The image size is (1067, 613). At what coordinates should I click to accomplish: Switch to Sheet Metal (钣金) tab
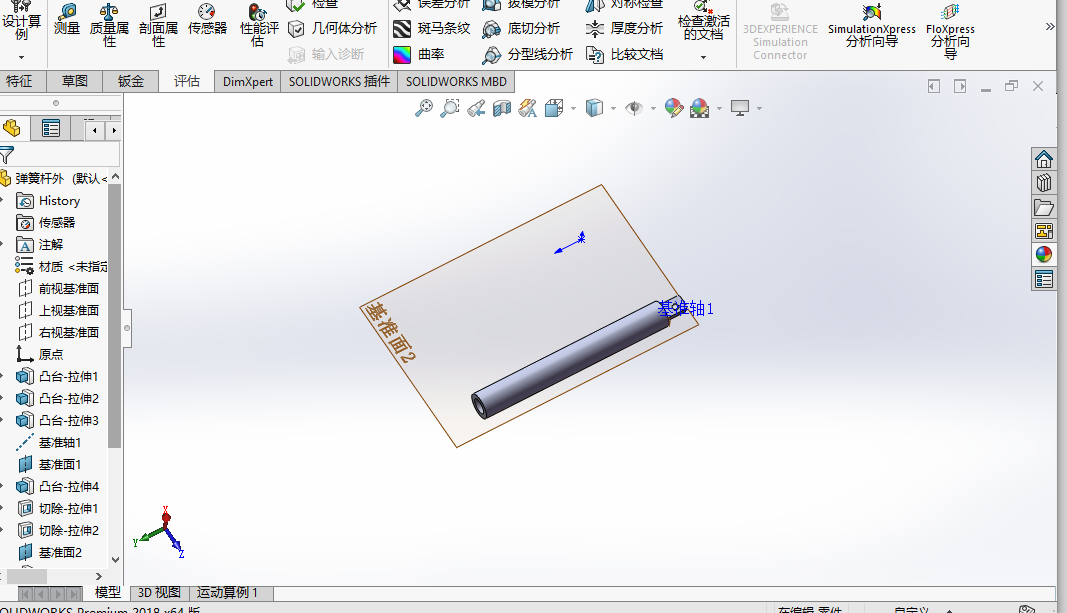point(131,82)
